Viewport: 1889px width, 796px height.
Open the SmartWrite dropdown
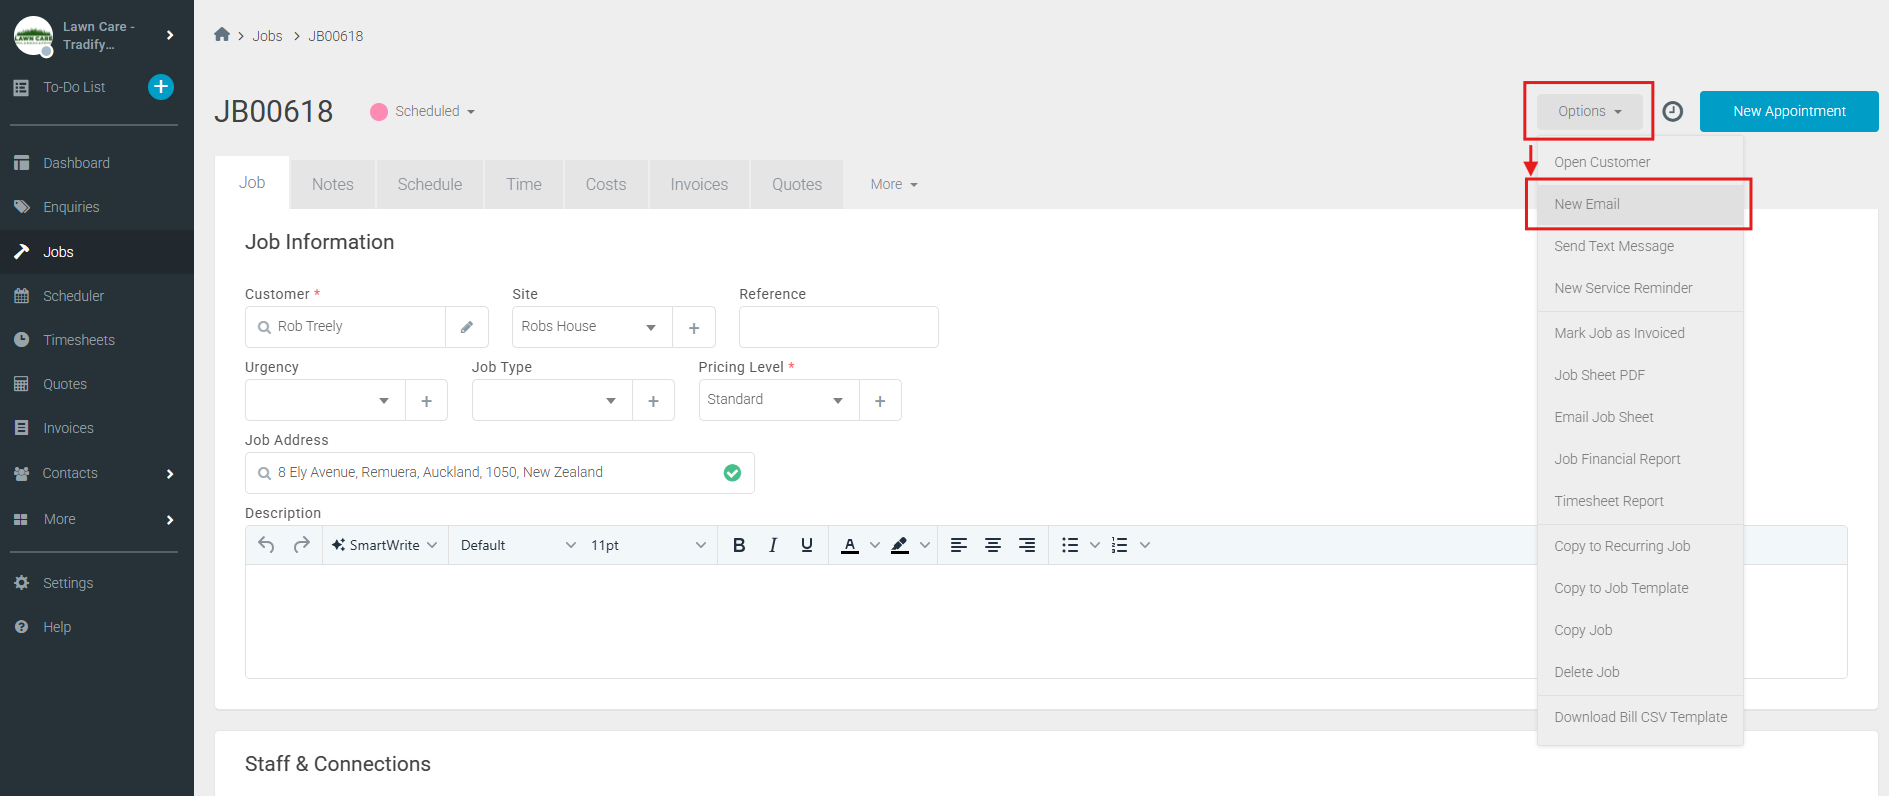385,545
